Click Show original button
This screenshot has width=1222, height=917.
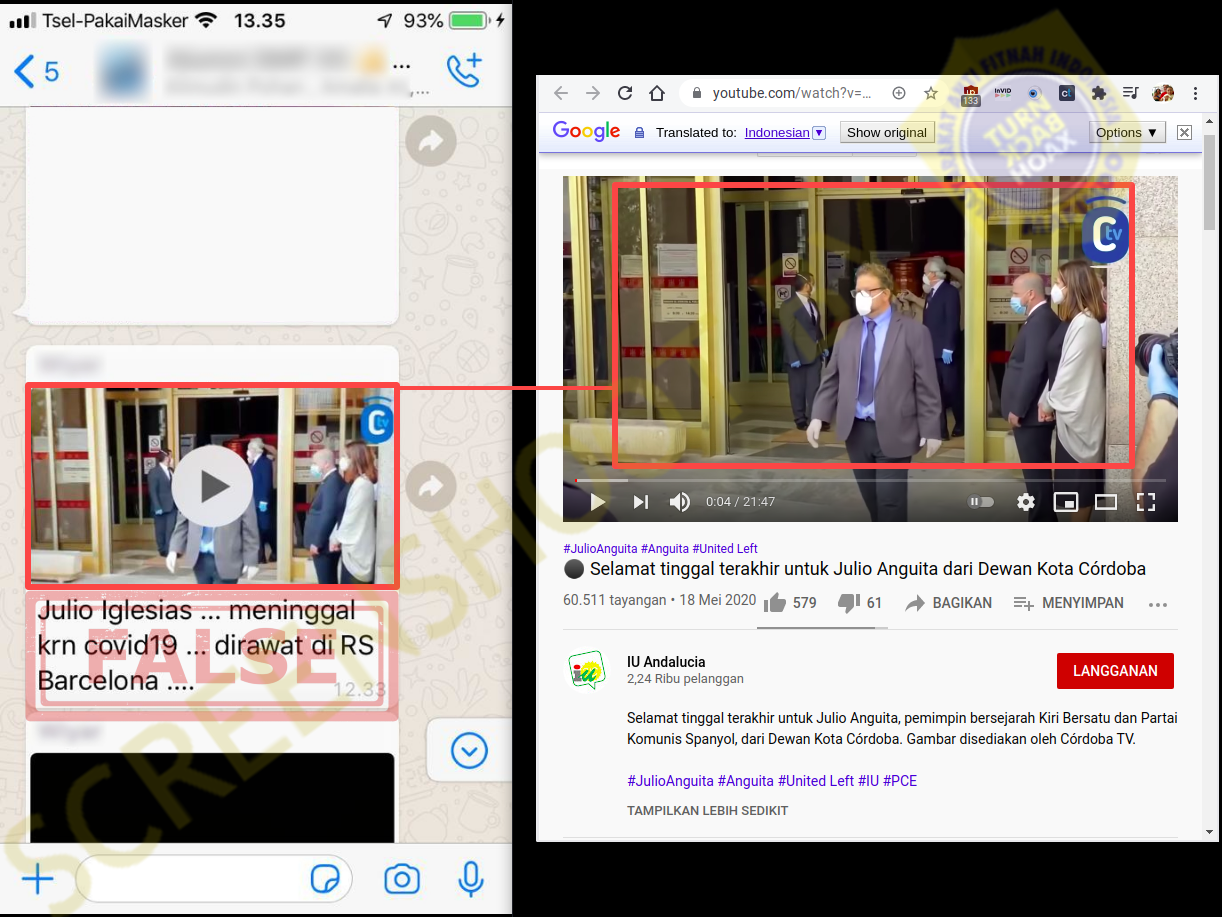pos(887,132)
